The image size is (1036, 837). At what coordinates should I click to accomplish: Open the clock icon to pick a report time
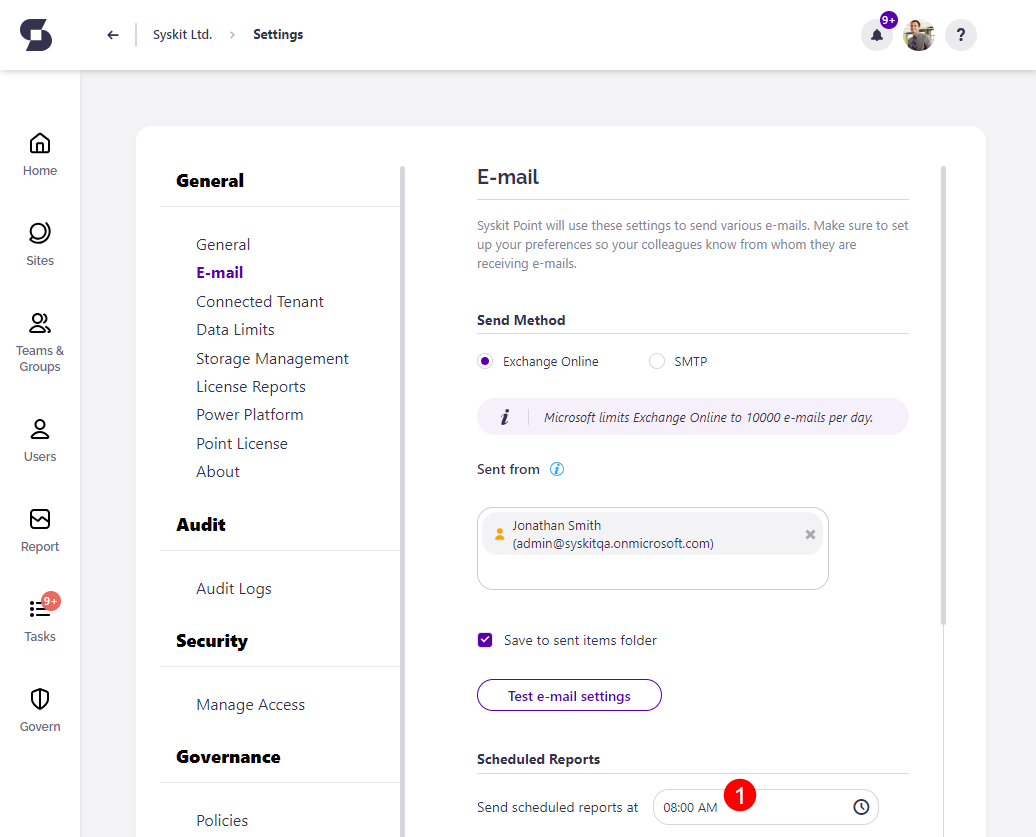click(x=861, y=807)
